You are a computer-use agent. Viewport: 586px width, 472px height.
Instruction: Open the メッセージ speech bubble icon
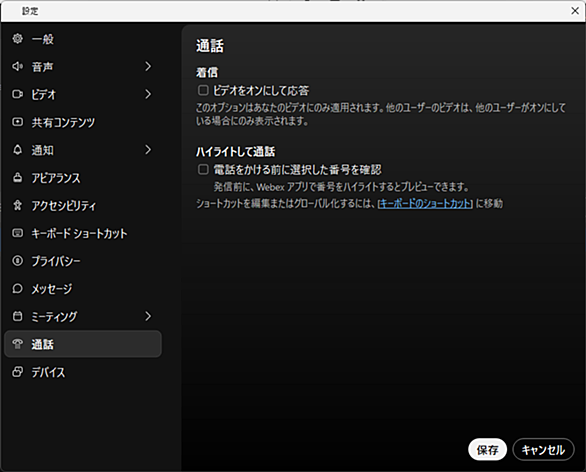(18, 289)
